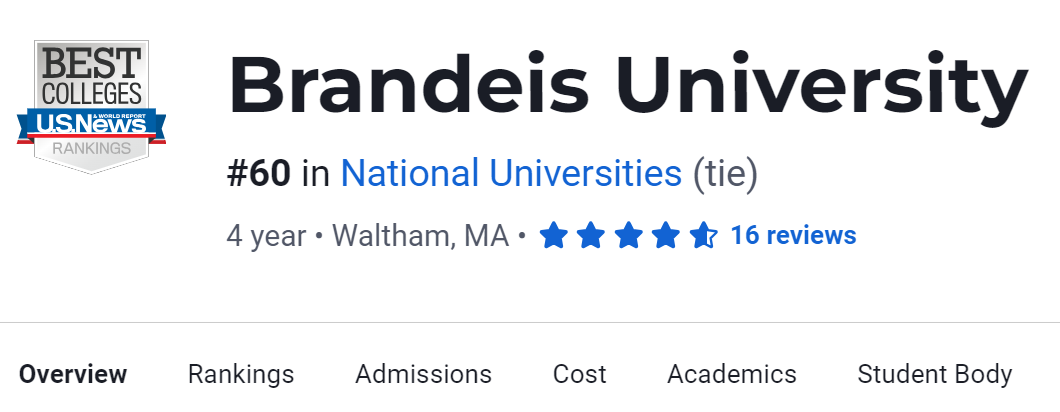This screenshot has height=412, width=1060.
Task: Open the 16 reviews link
Action: pyautogui.click(x=793, y=235)
